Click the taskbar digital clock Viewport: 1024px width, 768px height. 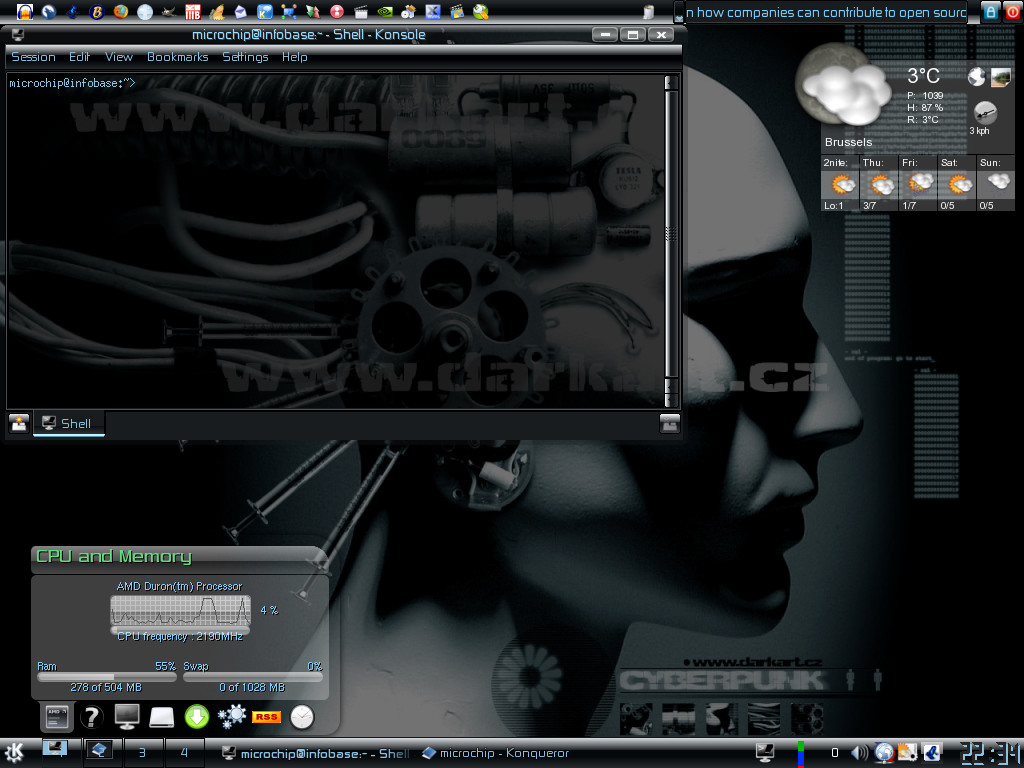pyautogui.click(x=989, y=753)
